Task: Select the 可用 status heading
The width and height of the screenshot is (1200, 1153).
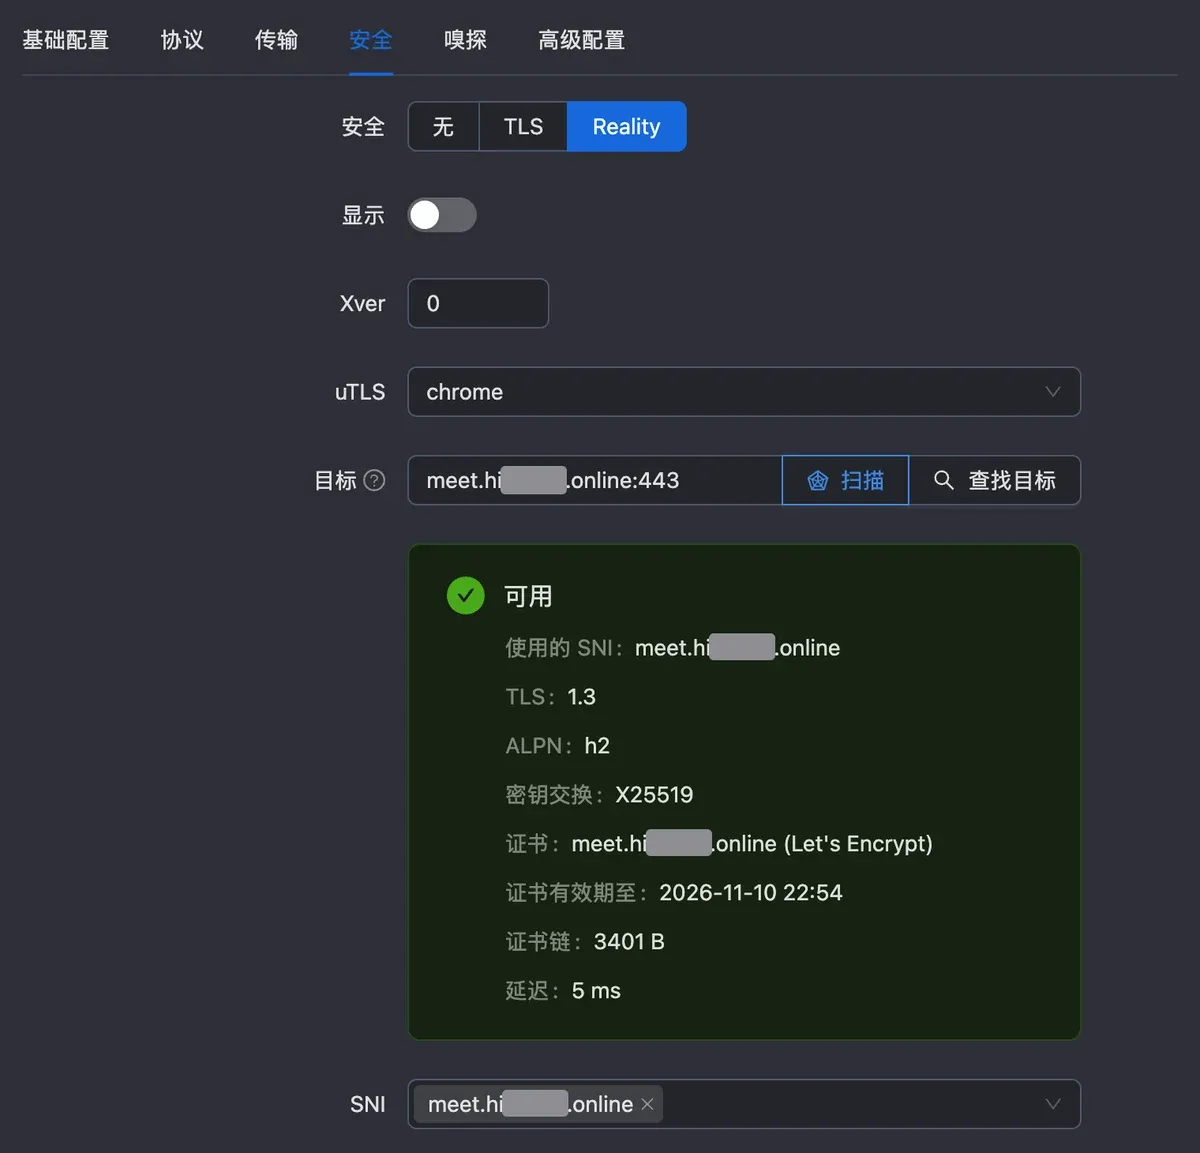Action: pyautogui.click(x=528, y=596)
